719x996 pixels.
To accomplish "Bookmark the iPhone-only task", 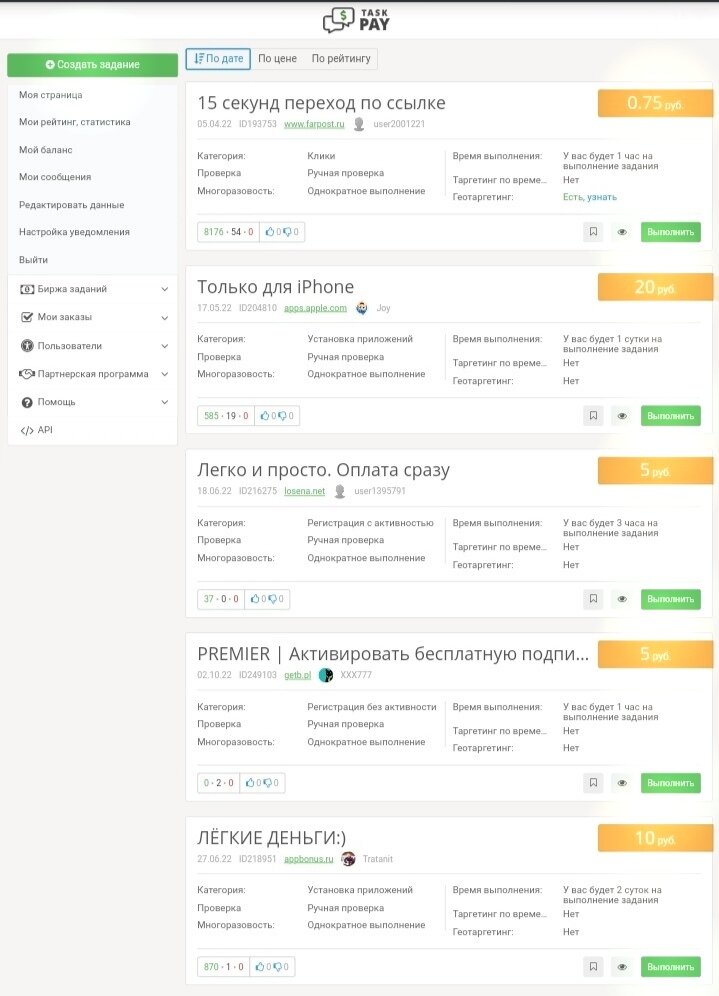I will (x=592, y=415).
